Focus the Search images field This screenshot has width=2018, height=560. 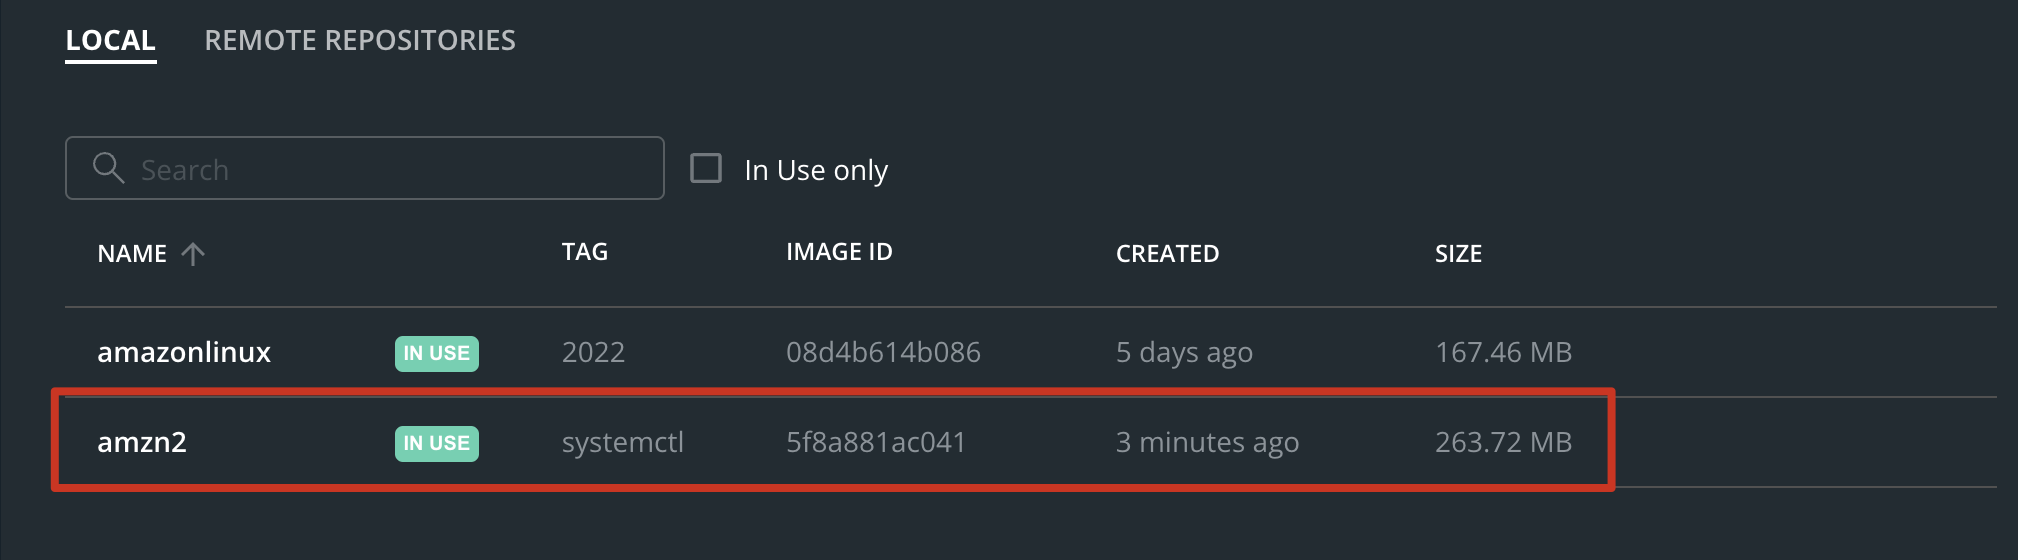point(365,168)
